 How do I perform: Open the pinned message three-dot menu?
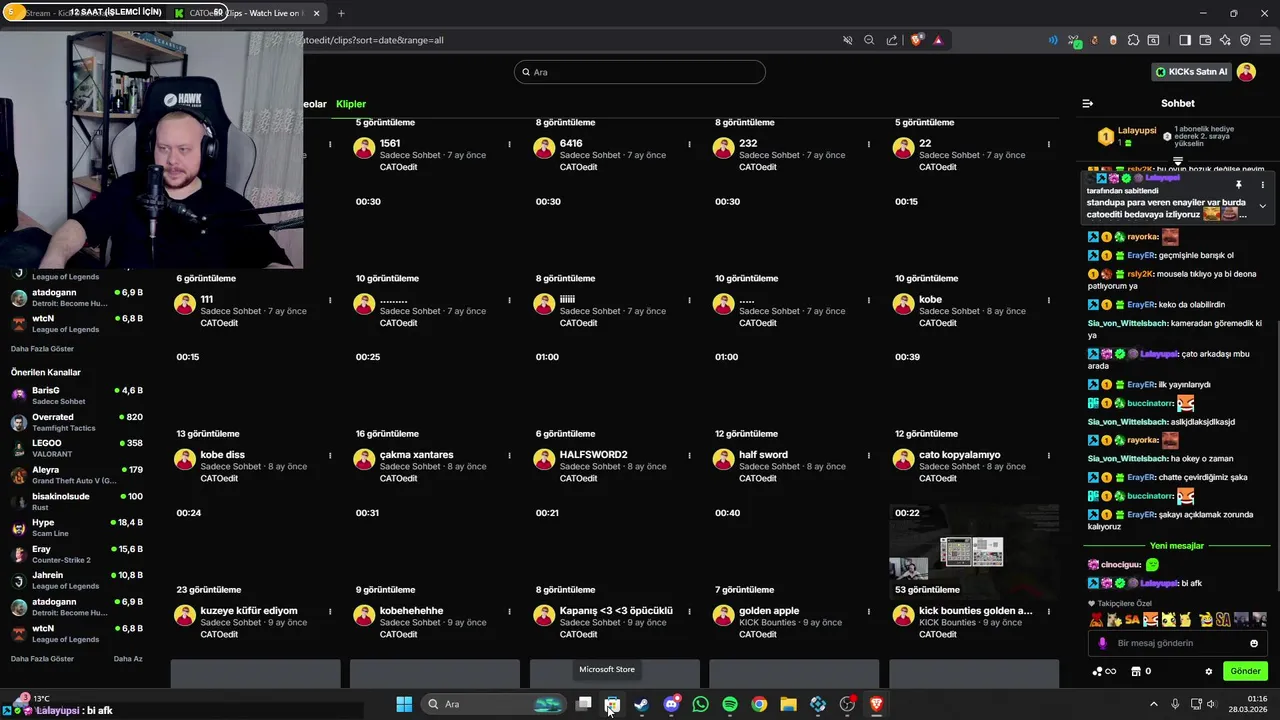(x=1262, y=185)
